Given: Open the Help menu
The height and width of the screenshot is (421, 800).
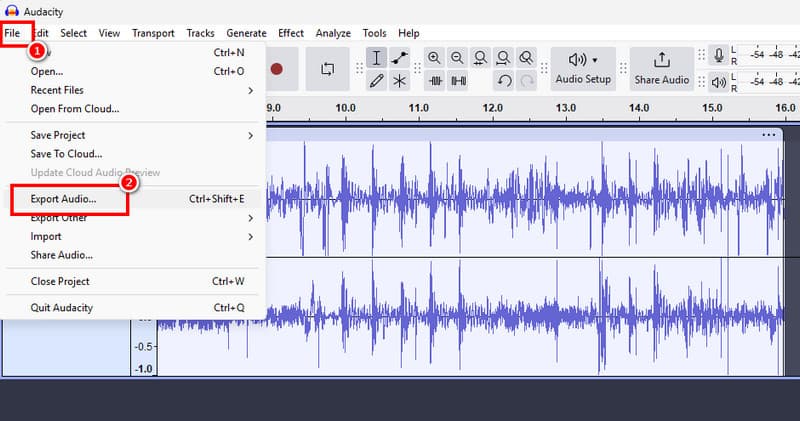Looking at the screenshot, I should tap(409, 33).
